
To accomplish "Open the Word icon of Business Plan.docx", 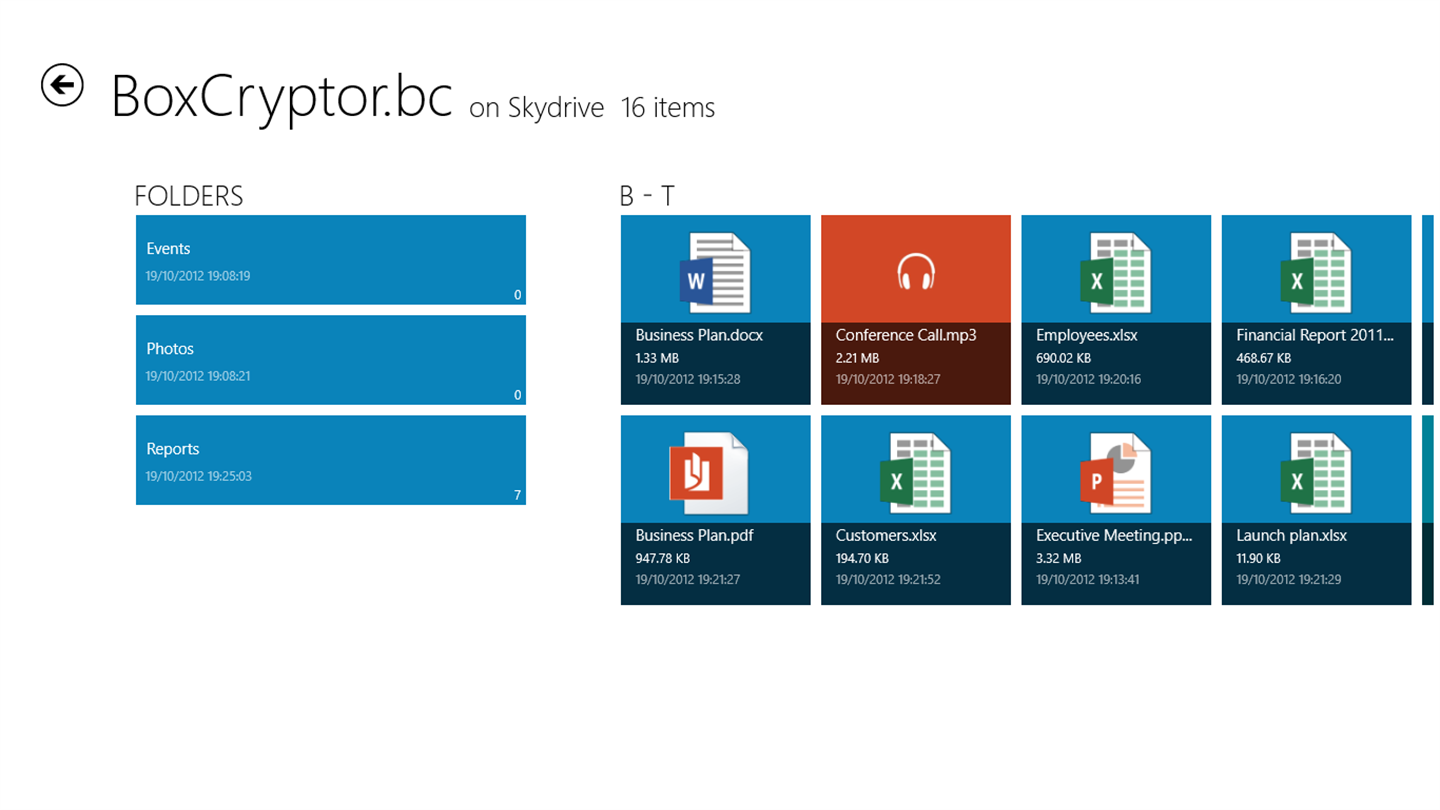I will (x=715, y=273).
